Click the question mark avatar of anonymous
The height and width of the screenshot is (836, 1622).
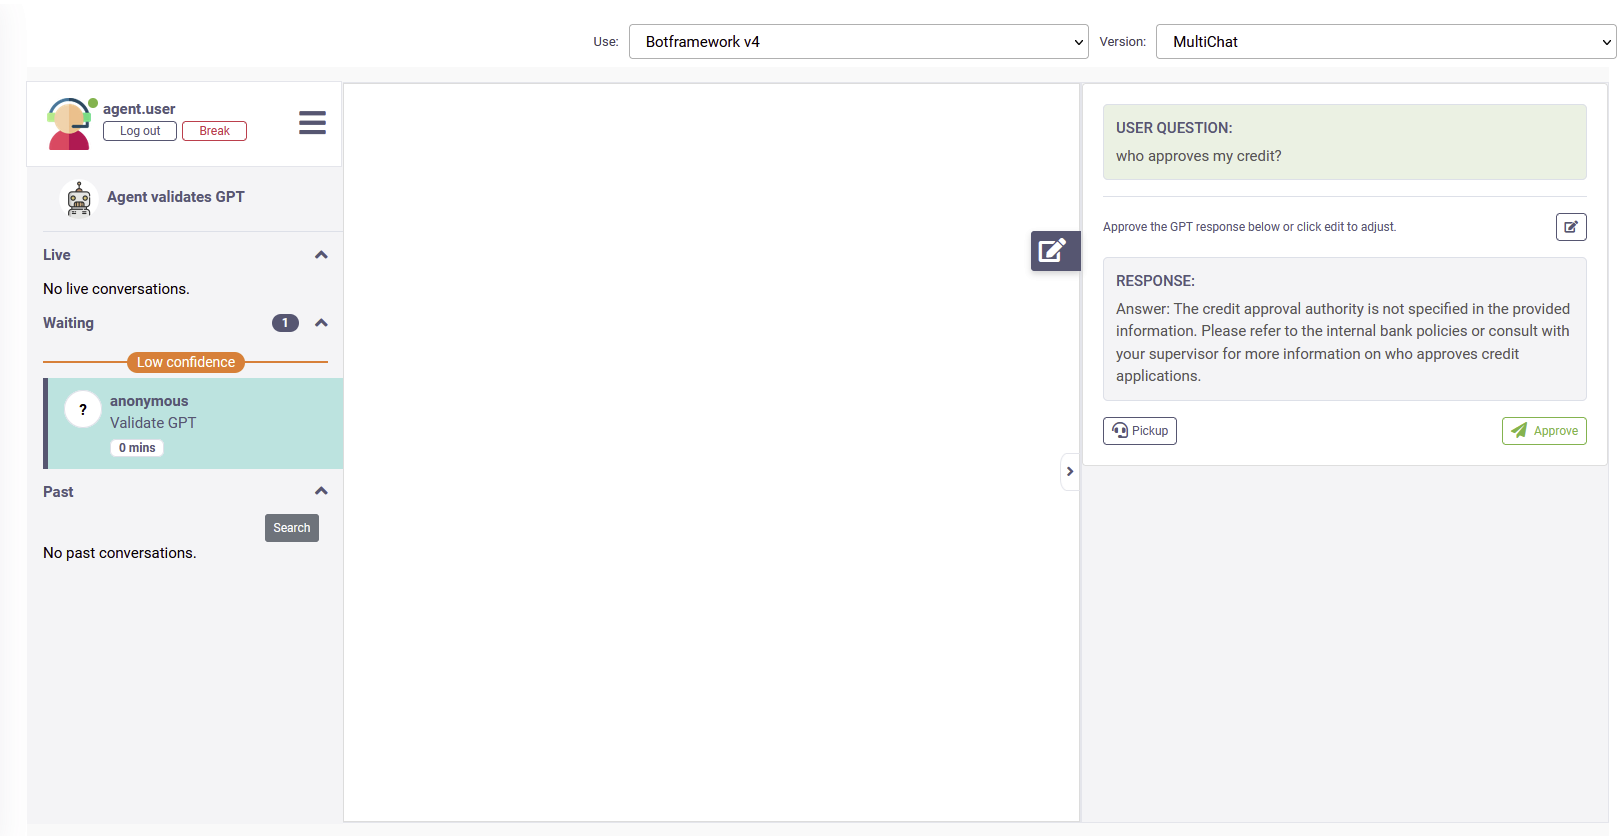point(83,410)
